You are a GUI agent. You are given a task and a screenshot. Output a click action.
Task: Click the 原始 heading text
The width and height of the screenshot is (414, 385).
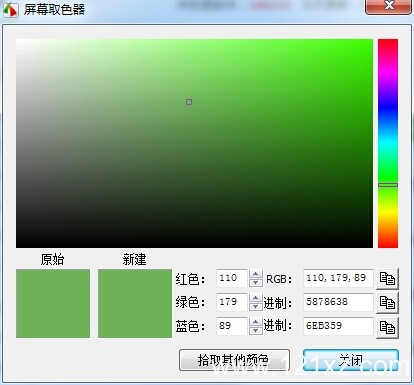[x=52, y=259]
